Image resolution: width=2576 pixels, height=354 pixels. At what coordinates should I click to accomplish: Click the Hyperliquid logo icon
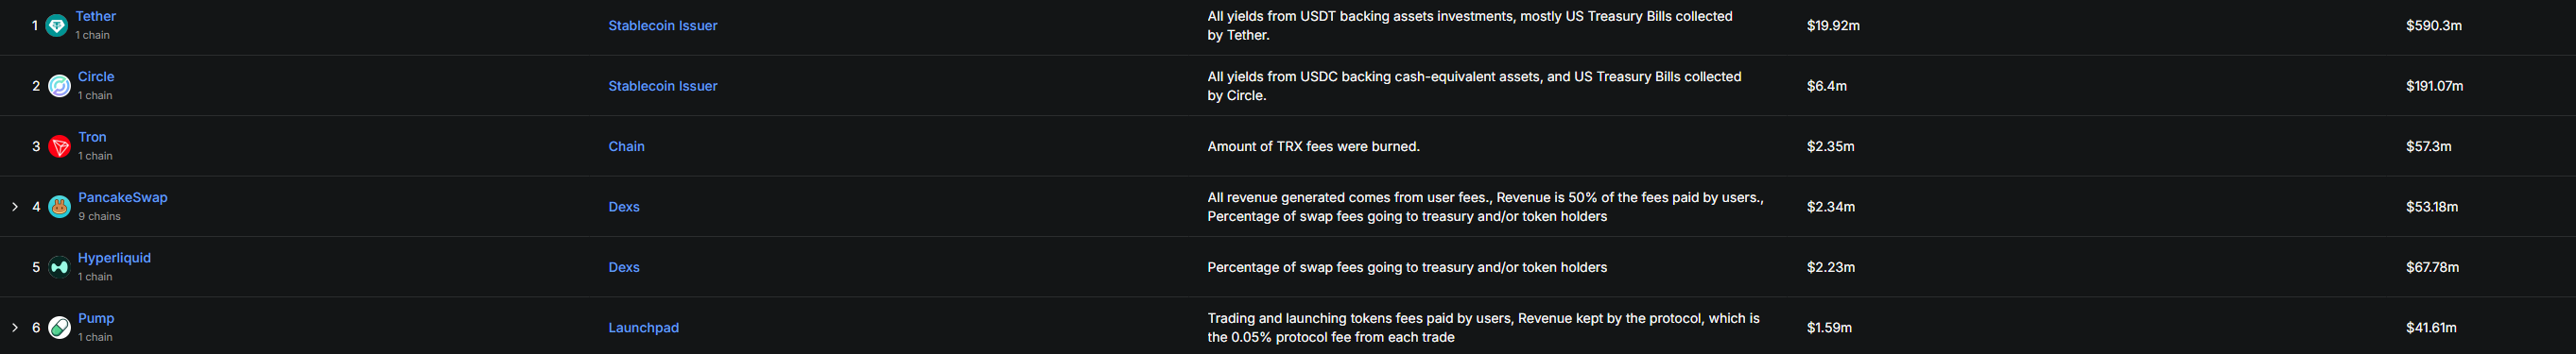click(60, 267)
